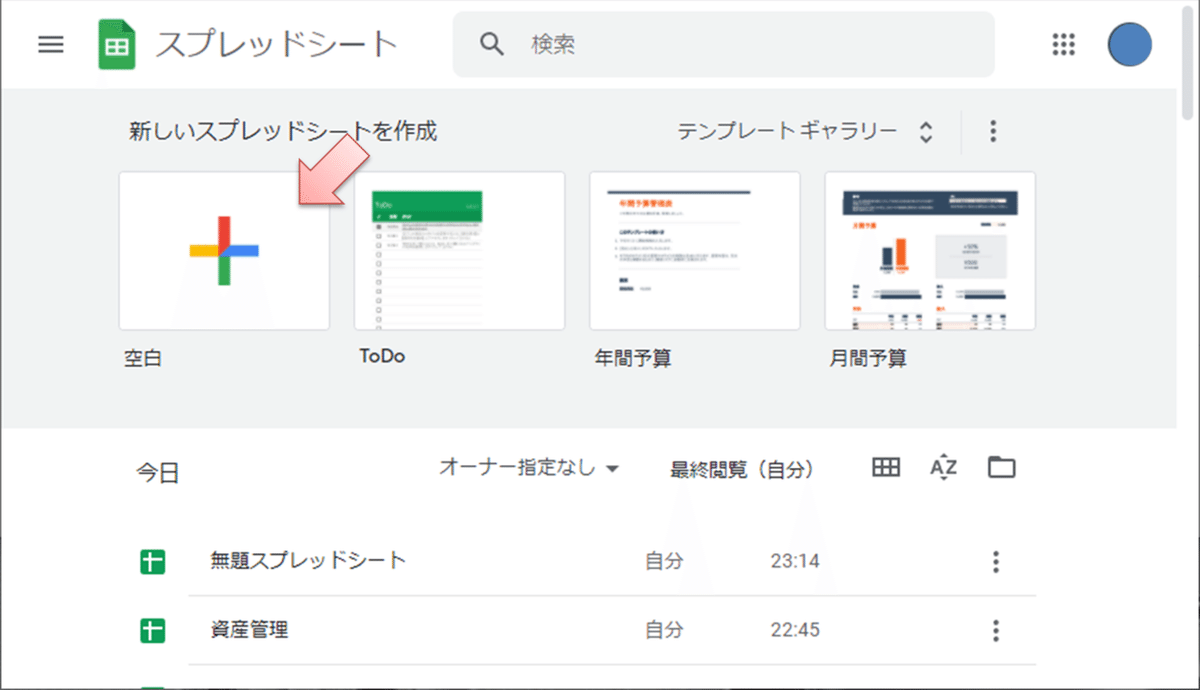The image size is (1200, 690).
Task: Open the 月間予算 template thumbnail
Action: (x=930, y=251)
